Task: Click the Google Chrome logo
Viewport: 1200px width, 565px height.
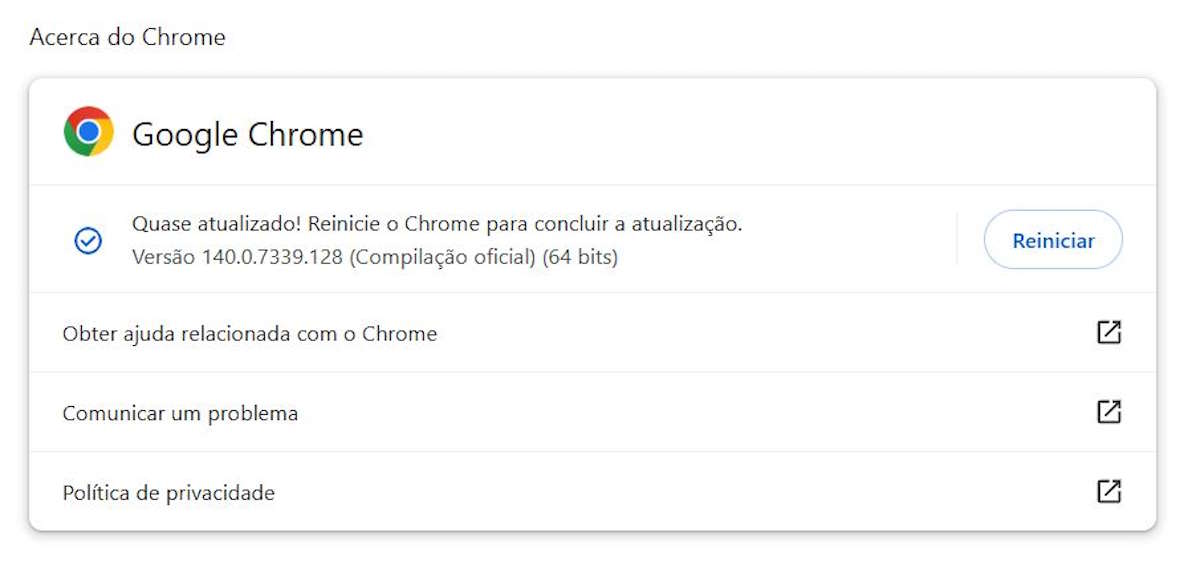Action: 88,132
